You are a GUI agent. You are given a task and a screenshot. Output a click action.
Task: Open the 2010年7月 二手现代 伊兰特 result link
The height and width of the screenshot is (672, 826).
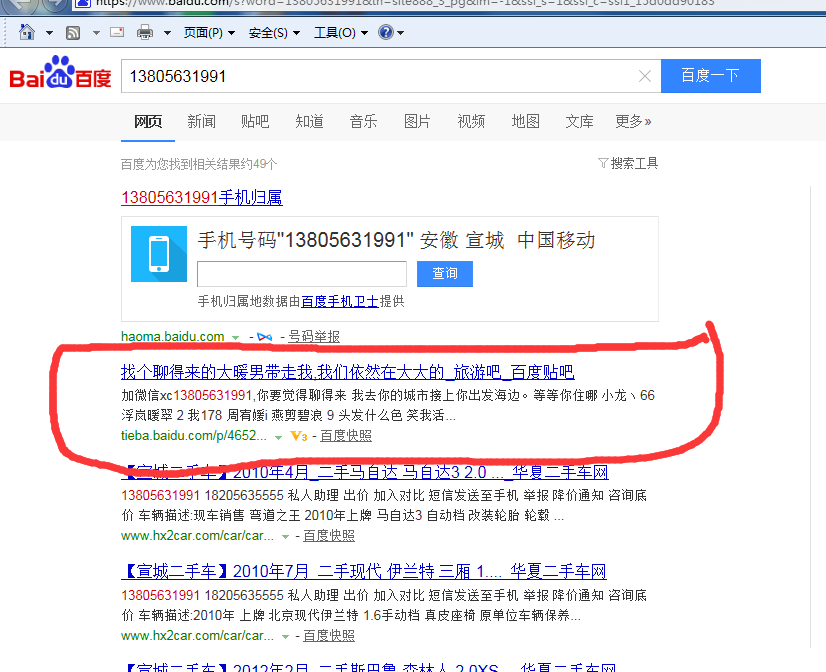pyautogui.click(x=363, y=571)
